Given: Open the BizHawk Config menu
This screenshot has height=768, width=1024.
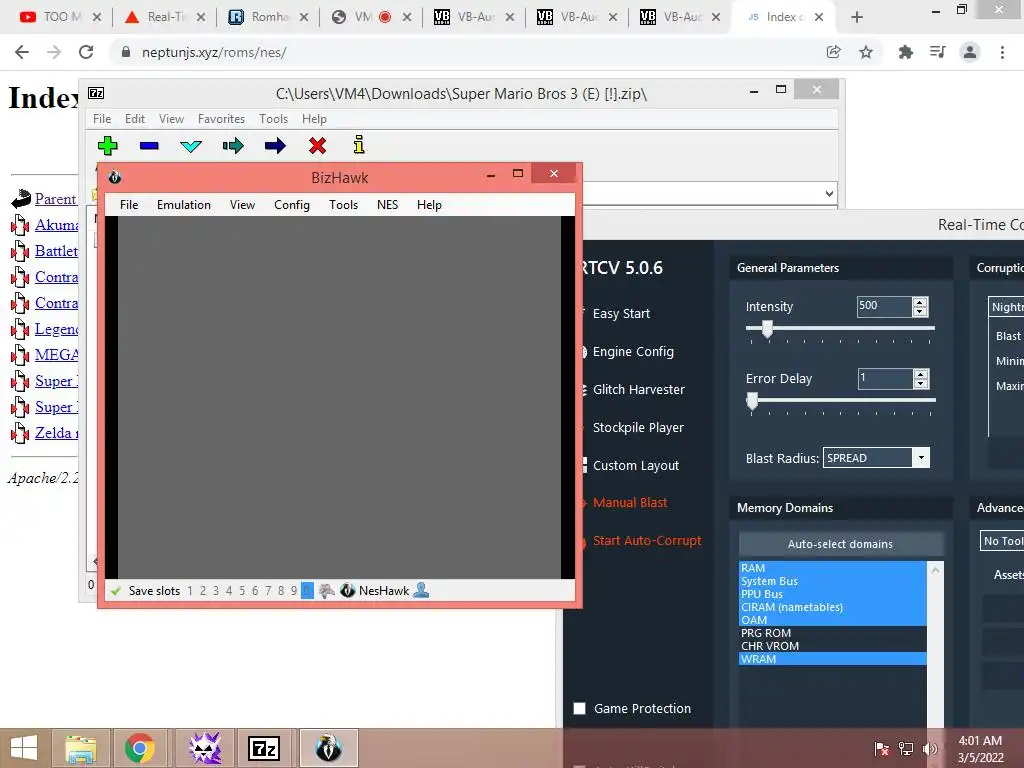Looking at the screenshot, I should (292, 205).
